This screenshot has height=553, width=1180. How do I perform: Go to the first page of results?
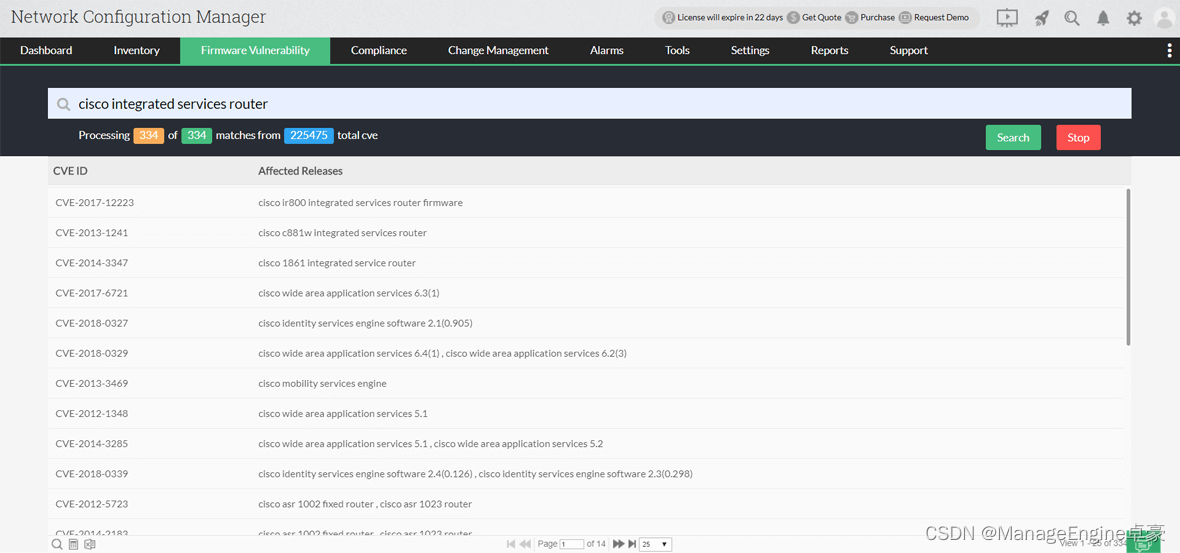[511, 544]
